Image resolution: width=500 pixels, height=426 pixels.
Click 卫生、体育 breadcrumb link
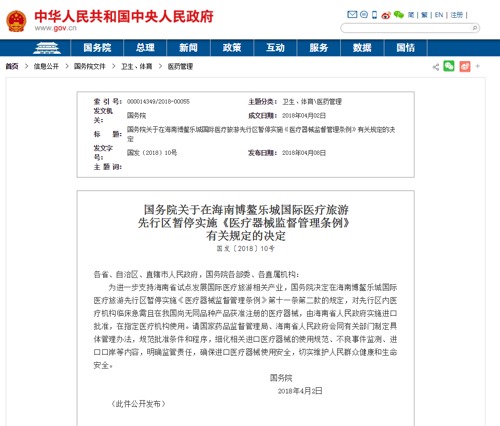click(x=136, y=67)
